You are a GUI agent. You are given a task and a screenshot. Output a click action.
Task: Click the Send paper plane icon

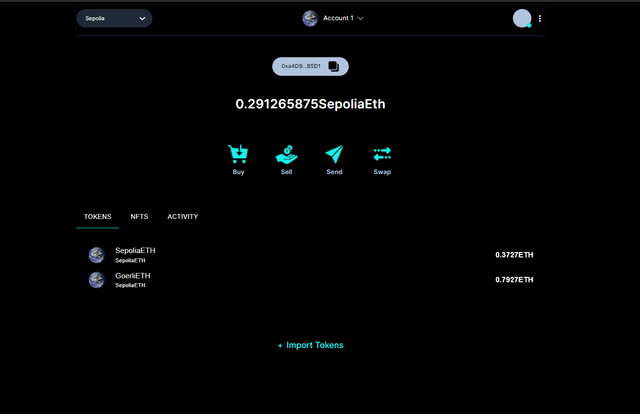click(x=334, y=154)
